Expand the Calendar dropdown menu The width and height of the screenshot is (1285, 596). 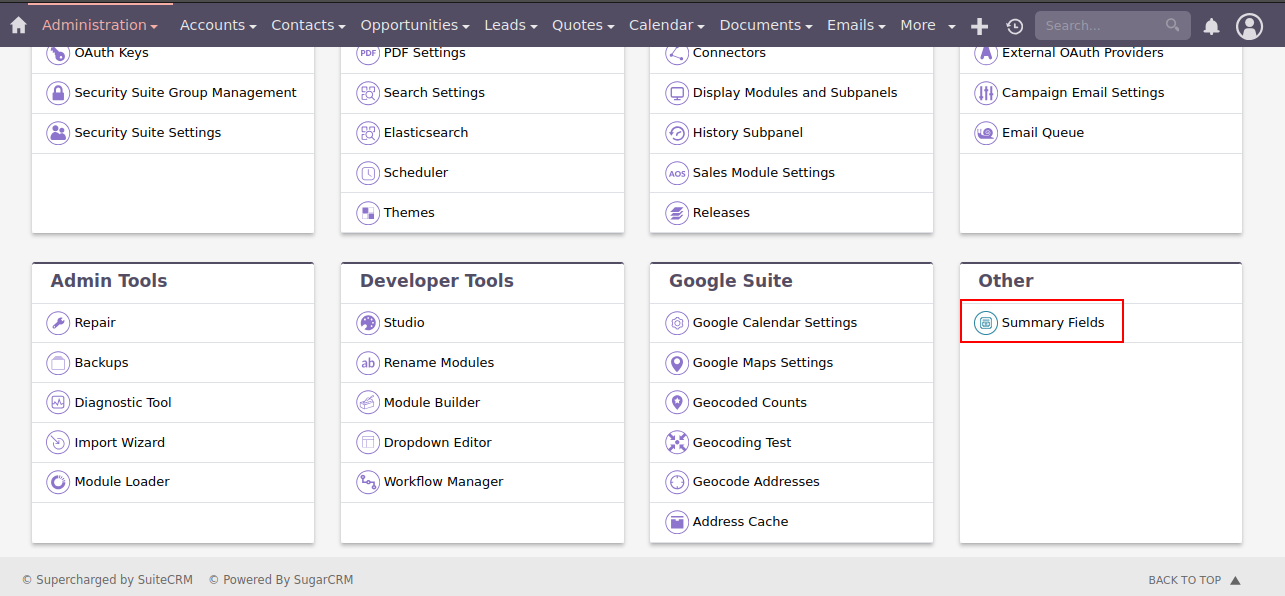[x=667, y=25]
